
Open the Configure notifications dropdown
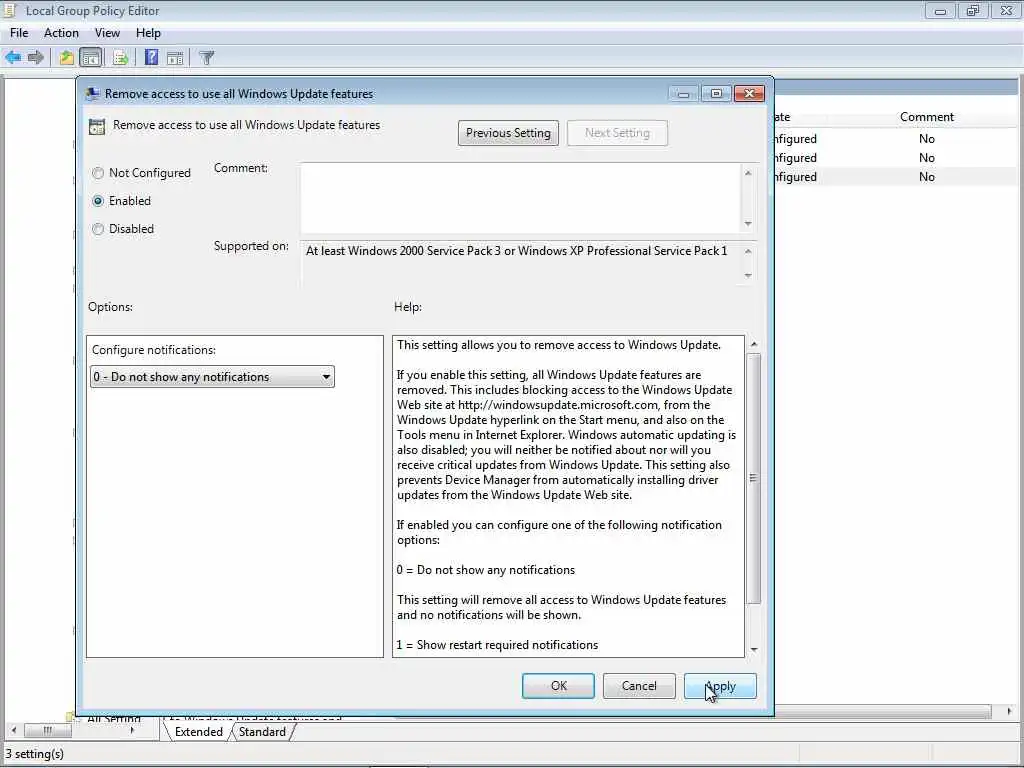pyautogui.click(x=212, y=377)
